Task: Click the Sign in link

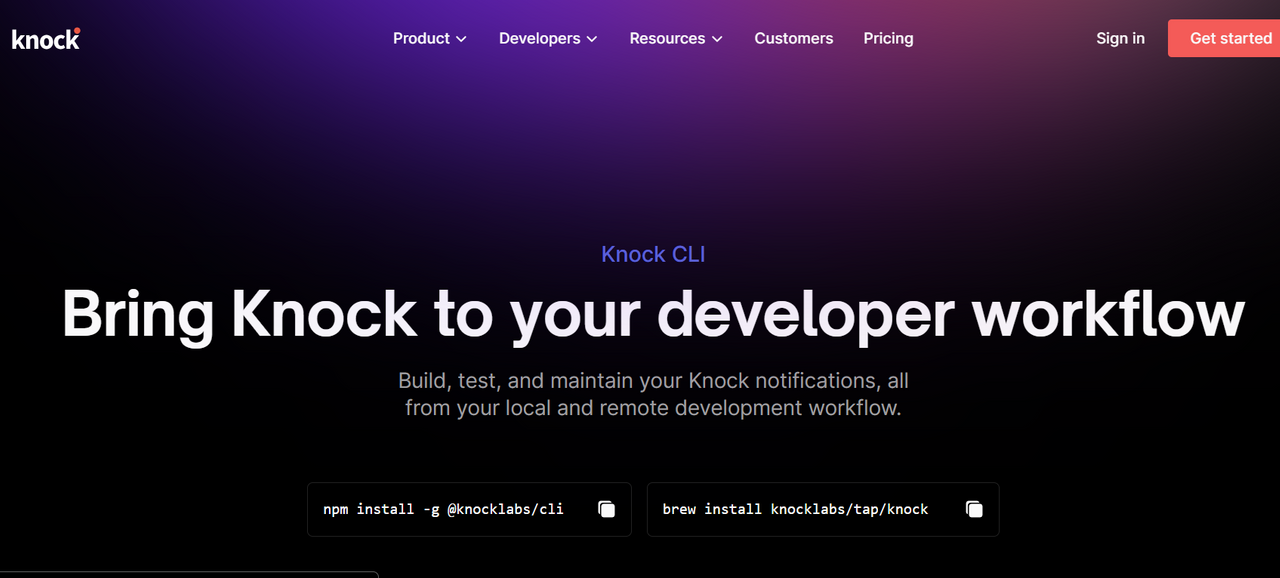Action: click(1120, 38)
